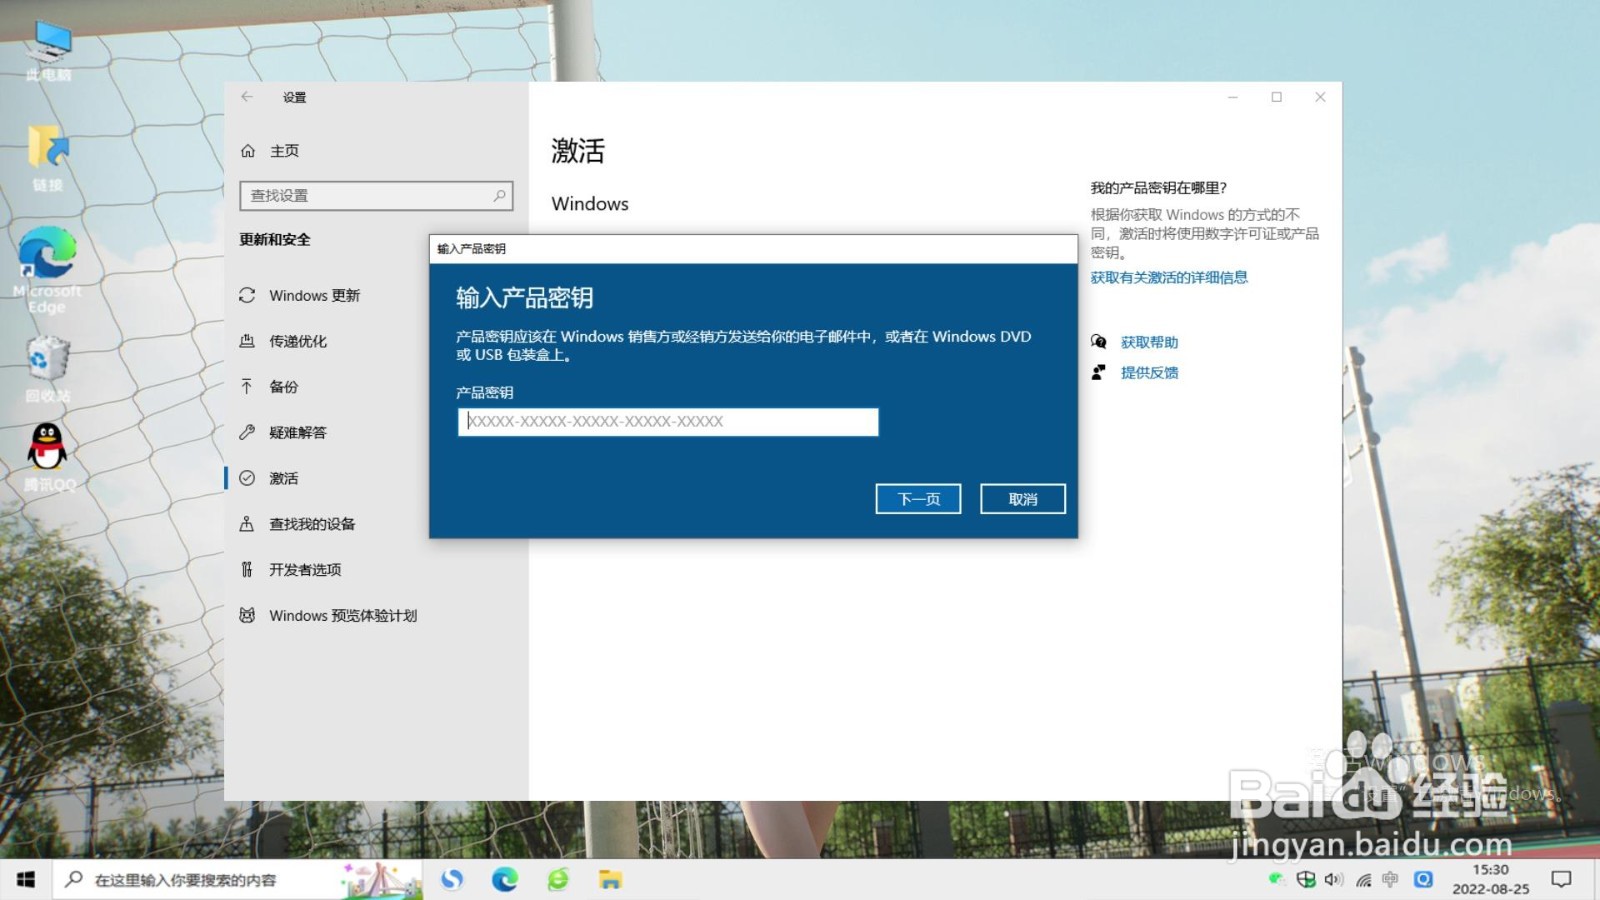Click the 获取帮助 help link

pos(1149,342)
